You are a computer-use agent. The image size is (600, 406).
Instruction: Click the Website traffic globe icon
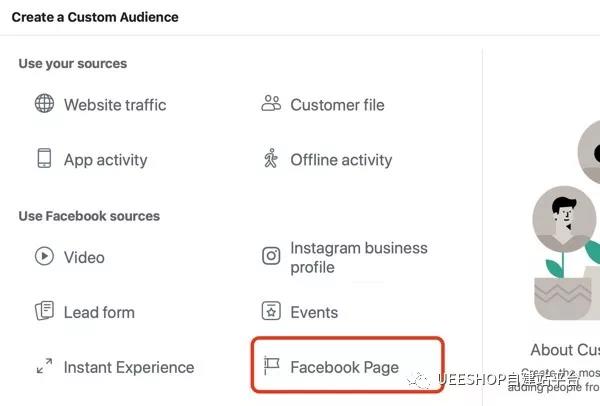pos(44,104)
